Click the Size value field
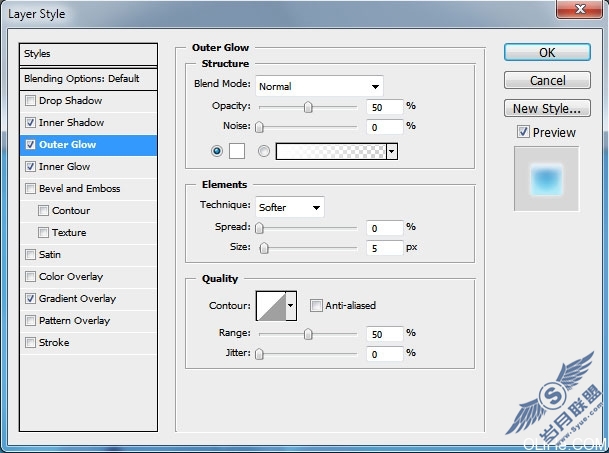This screenshot has height=453, width=609. coord(385,247)
